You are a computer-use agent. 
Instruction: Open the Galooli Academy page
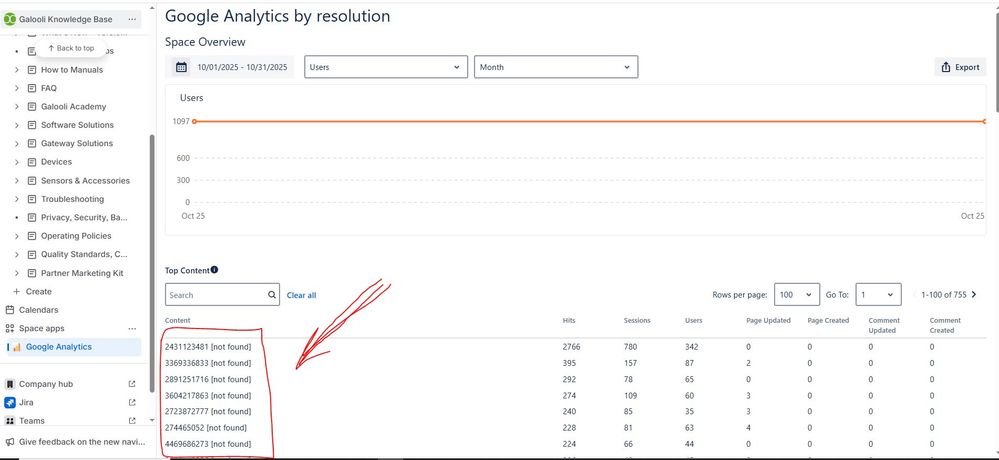coord(73,106)
